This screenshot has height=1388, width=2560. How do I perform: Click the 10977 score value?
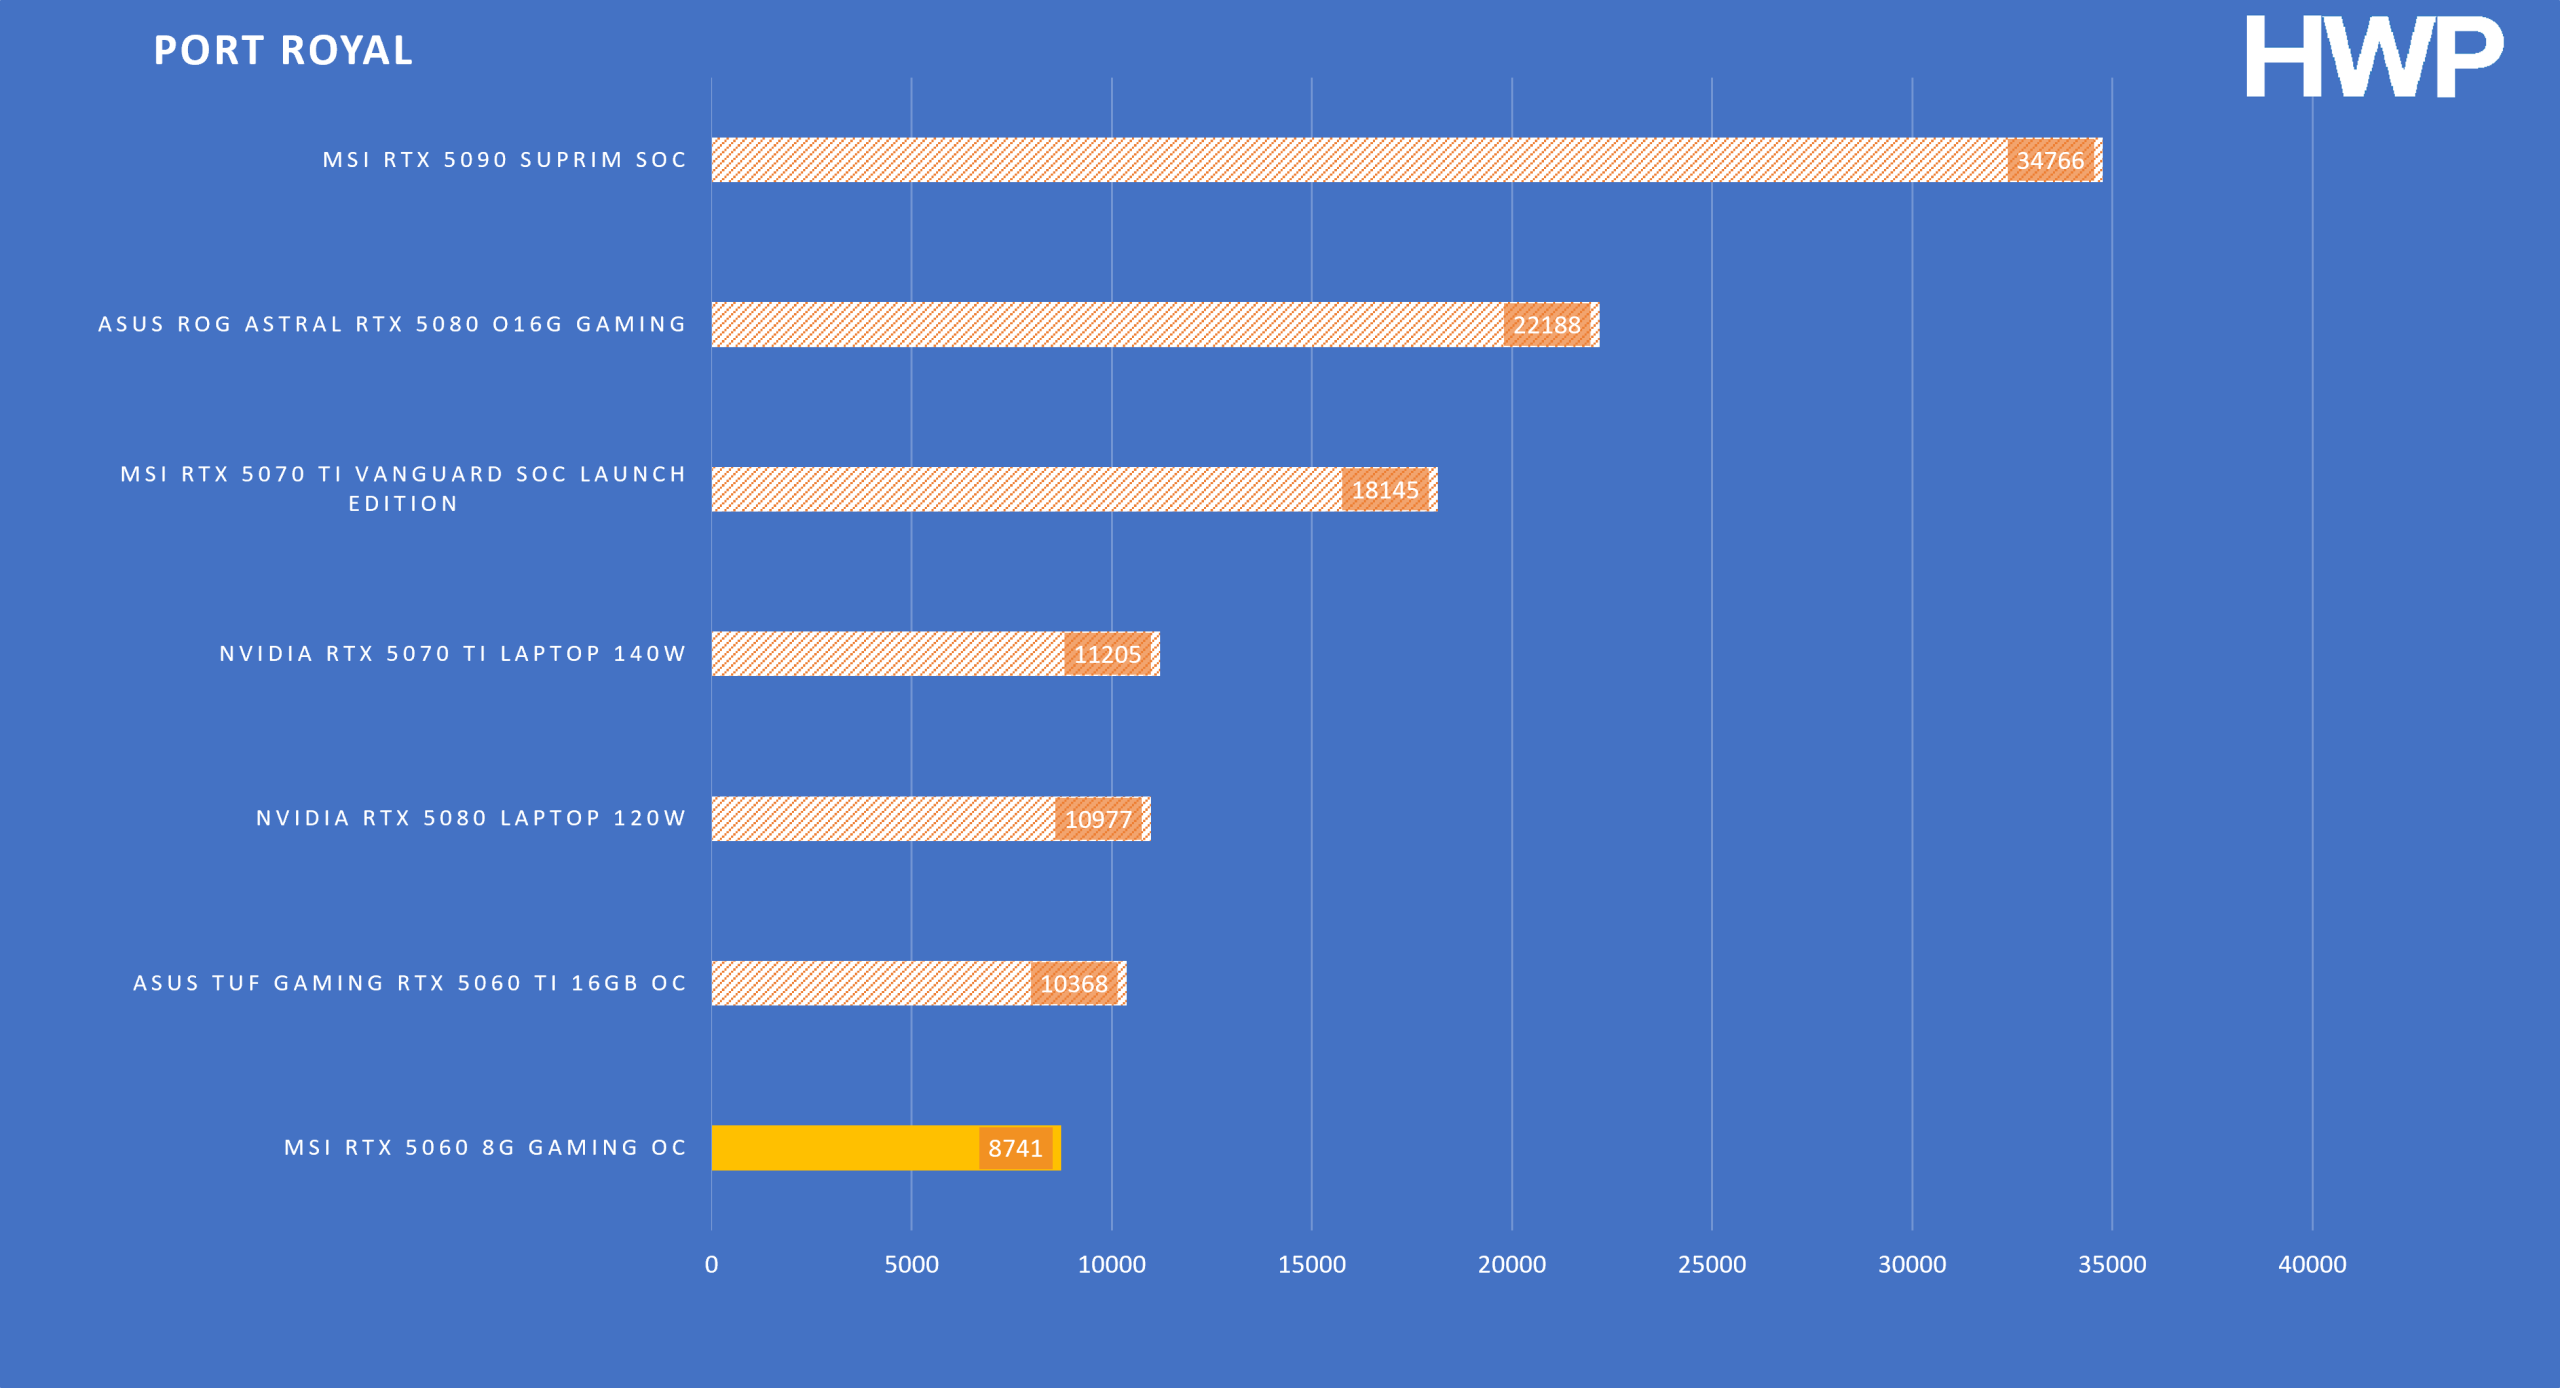click(1098, 819)
